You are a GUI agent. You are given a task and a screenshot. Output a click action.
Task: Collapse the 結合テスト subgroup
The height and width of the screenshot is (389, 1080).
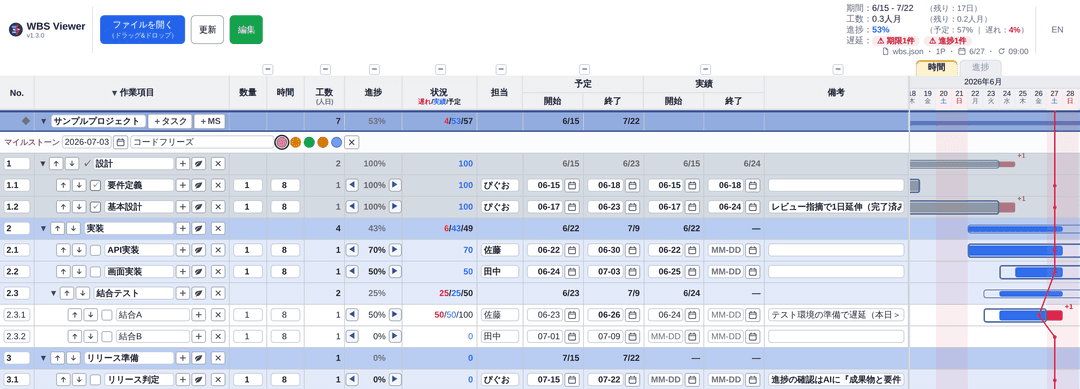[54, 293]
